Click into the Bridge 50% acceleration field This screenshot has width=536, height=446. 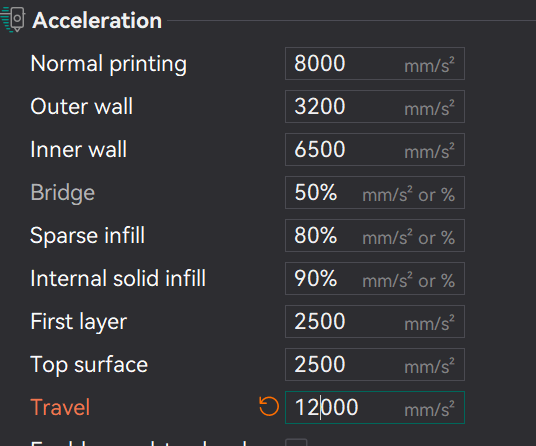[x=375, y=192]
